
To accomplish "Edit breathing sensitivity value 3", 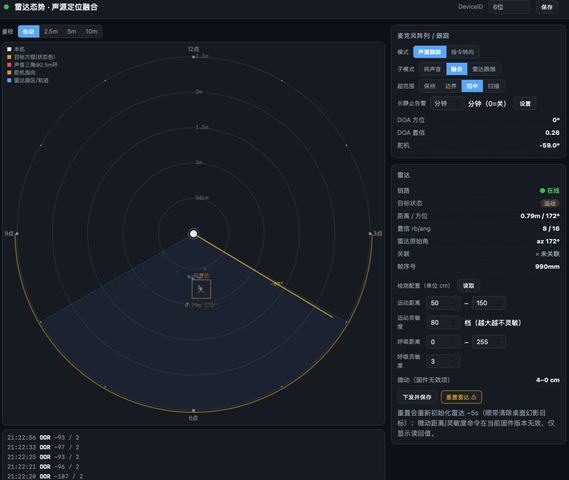I will click(443, 361).
